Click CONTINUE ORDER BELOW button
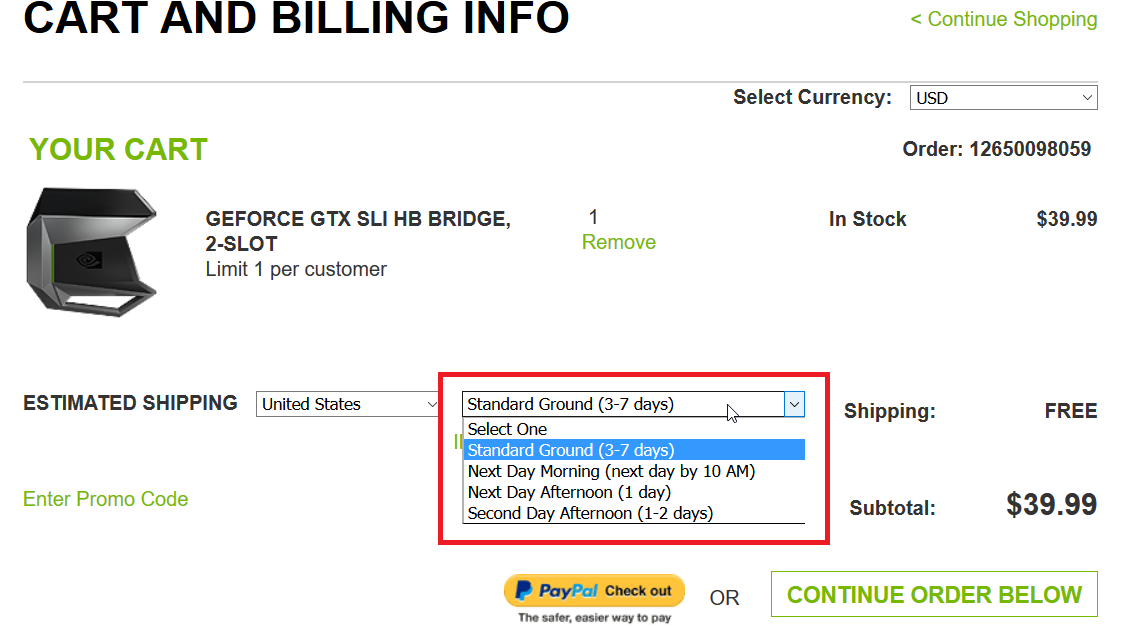Image resolution: width=1144 pixels, height=639 pixels. 934,595
